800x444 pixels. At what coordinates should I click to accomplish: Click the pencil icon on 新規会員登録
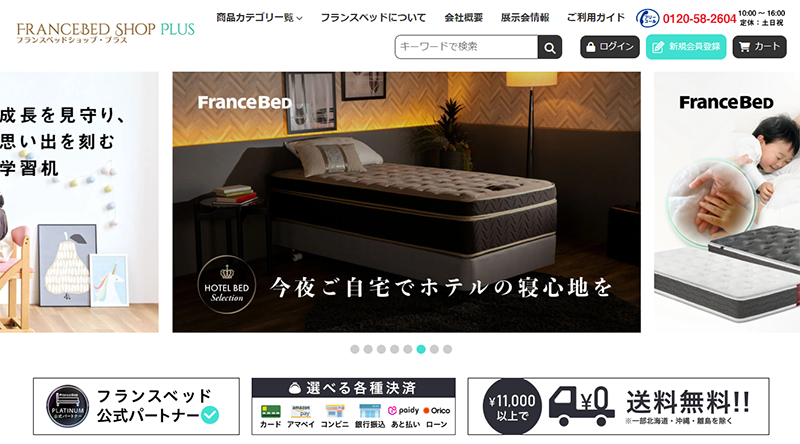pos(658,47)
